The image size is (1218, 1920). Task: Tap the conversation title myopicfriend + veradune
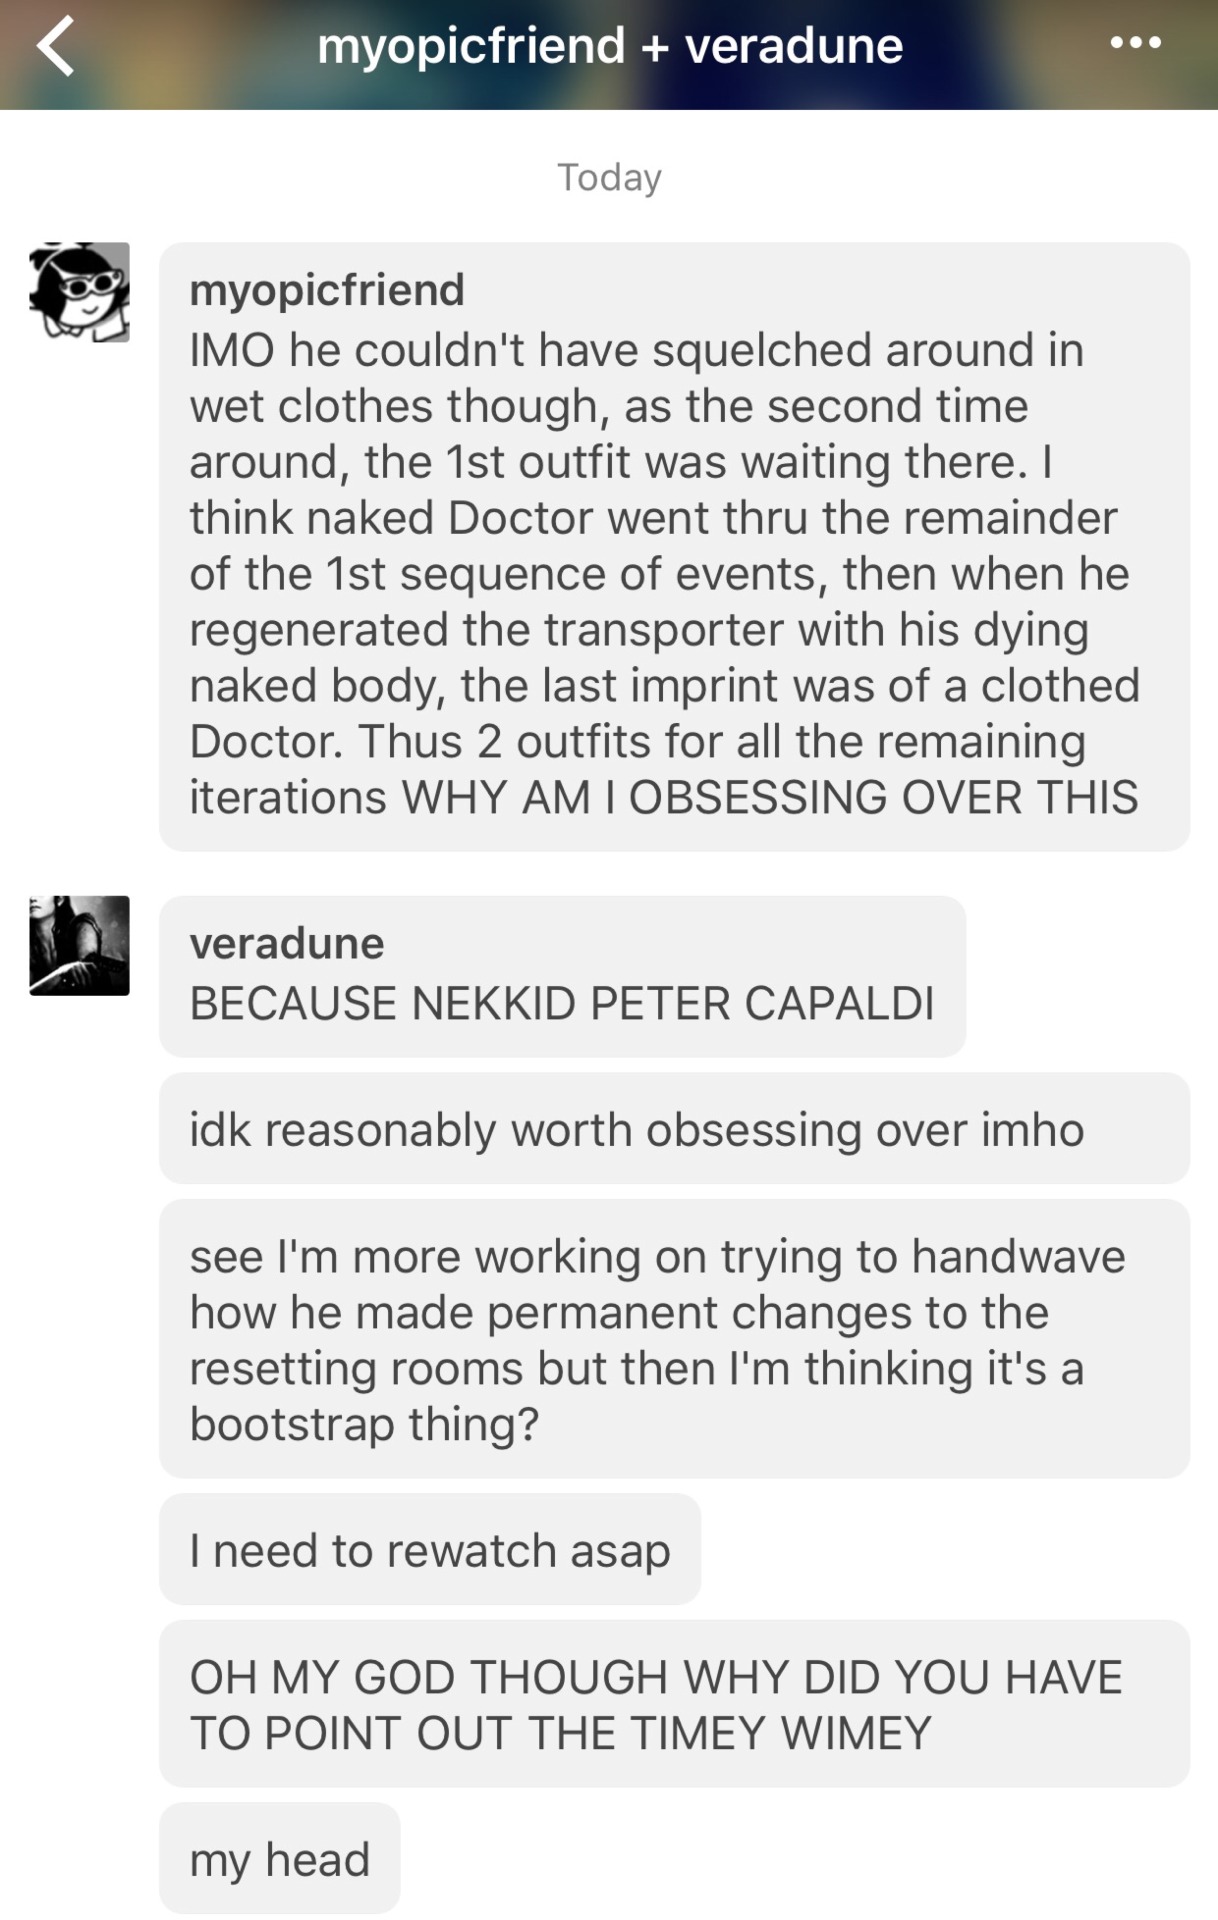(x=610, y=46)
